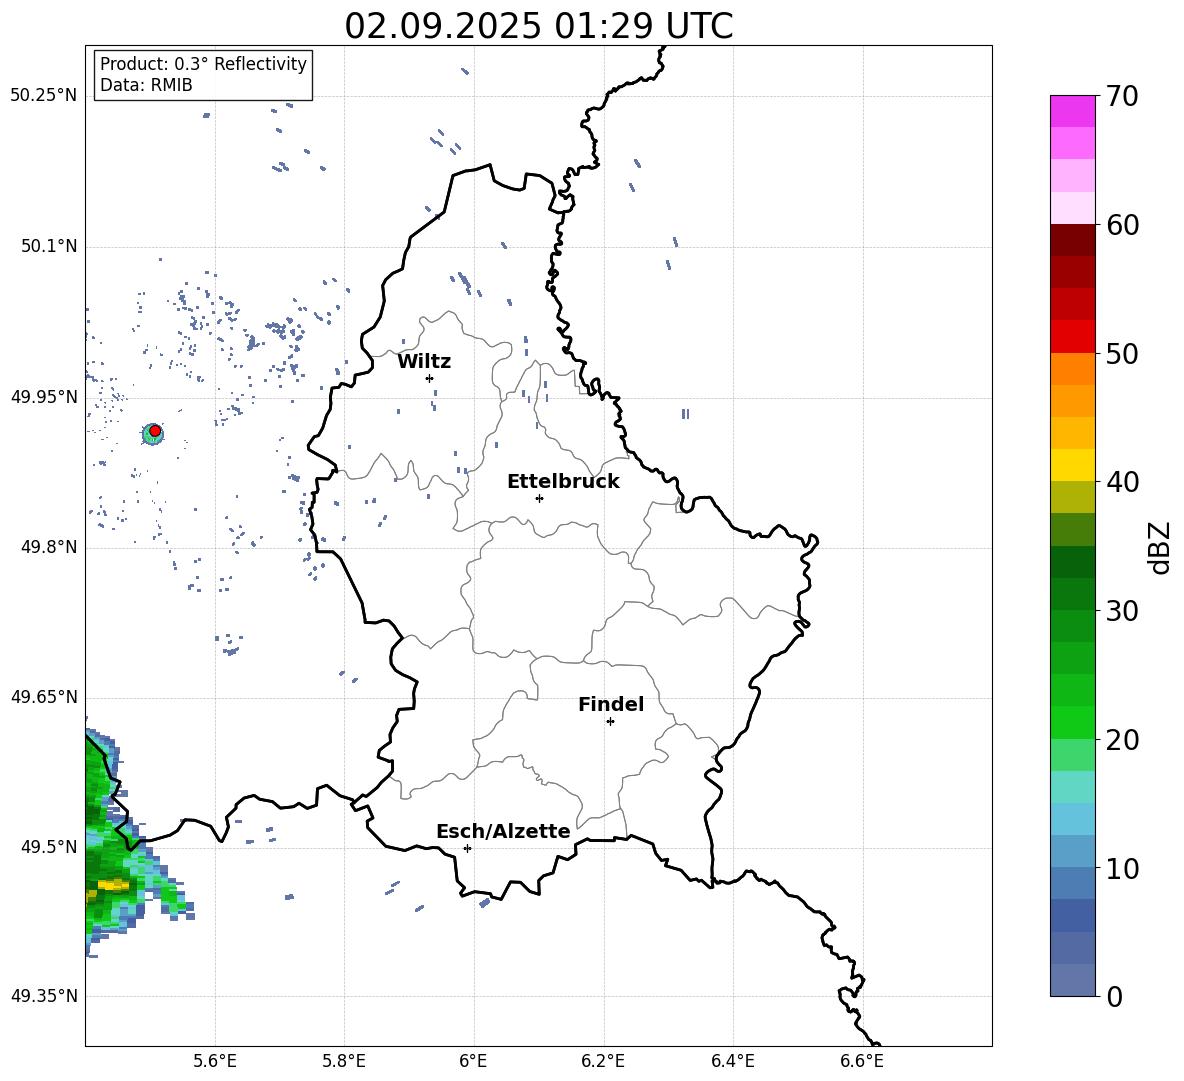Click the 50.25°N latitude label
The image size is (1184, 1081).
44,96
